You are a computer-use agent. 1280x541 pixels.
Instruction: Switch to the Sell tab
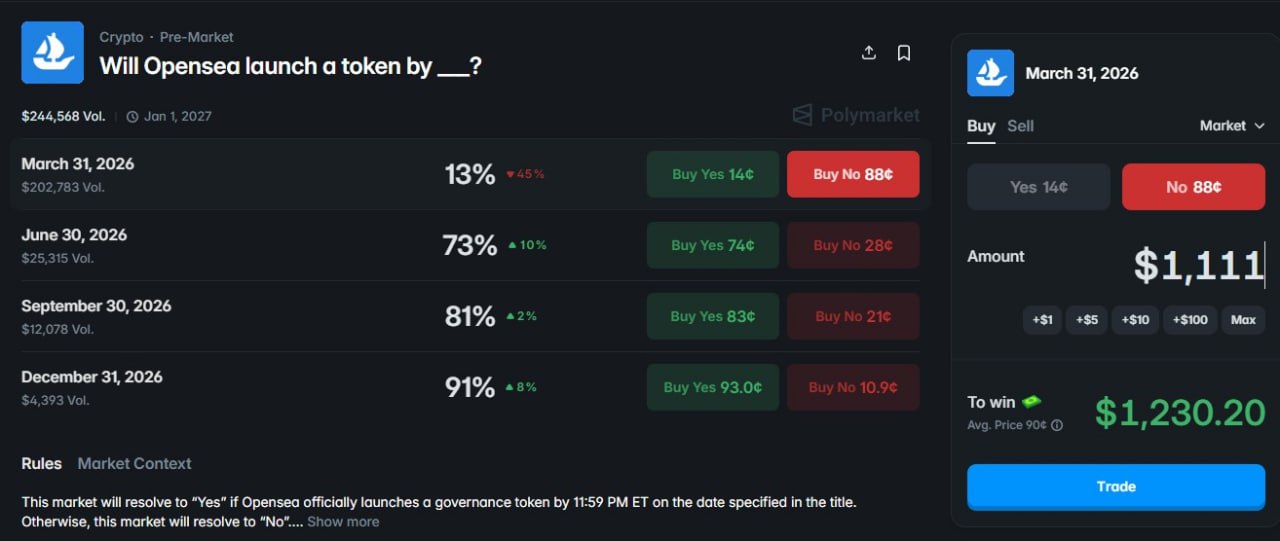[1020, 126]
